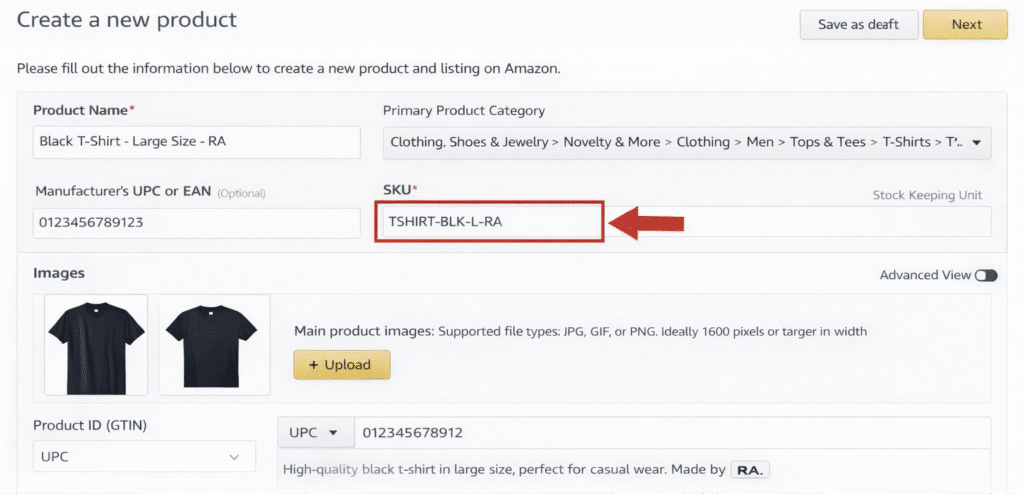Click the Product Name input field
The image size is (1024, 494).
pos(196,142)
